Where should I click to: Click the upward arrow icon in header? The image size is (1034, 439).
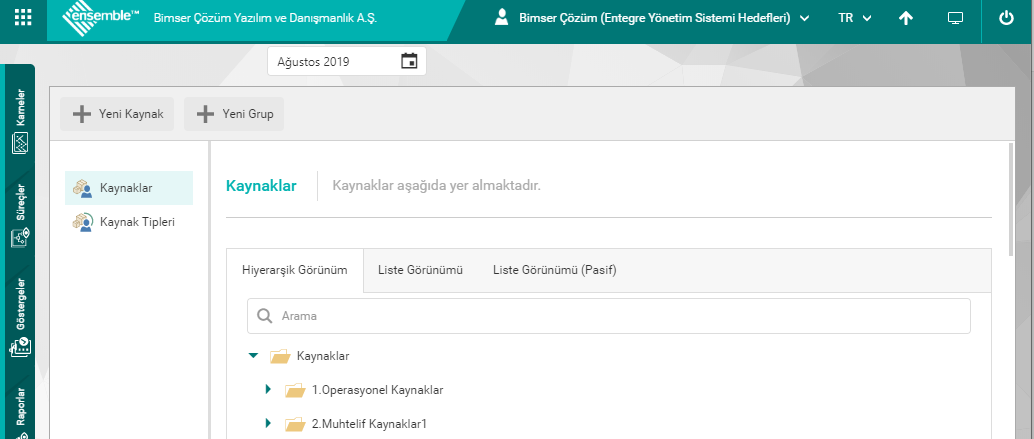[x=906, y=18]
